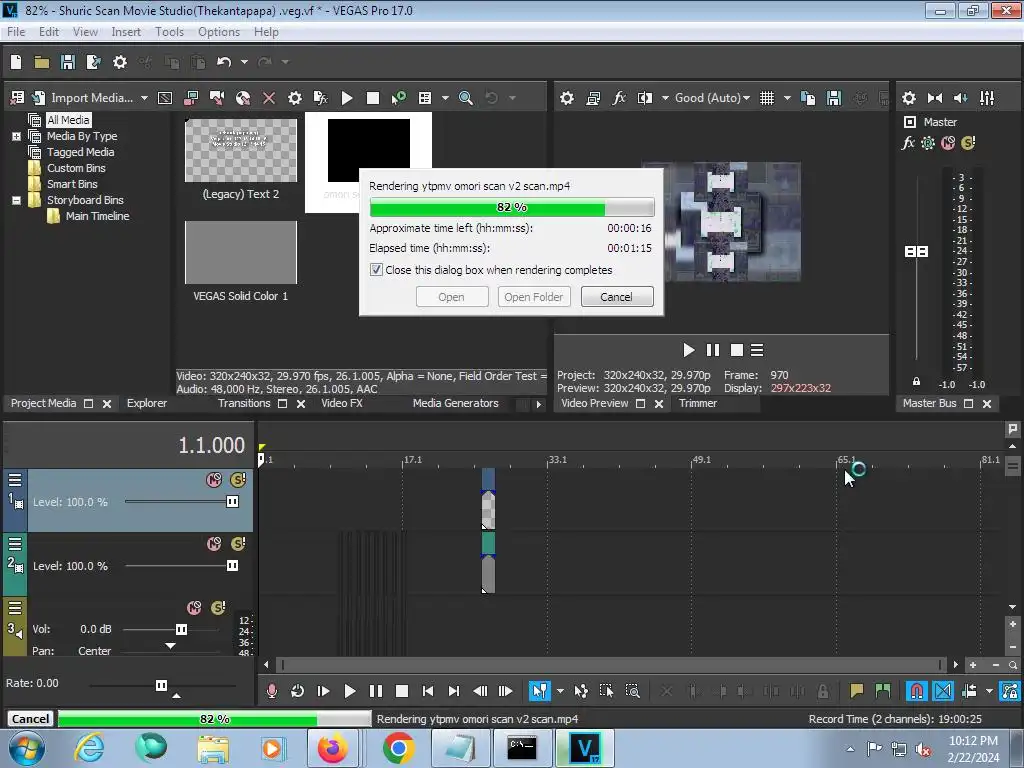The height and width of the screenshot is (768, 1024).
Task: Expand the Media By Type tree node
Action: pyautogui.click(x=16, y=136)
